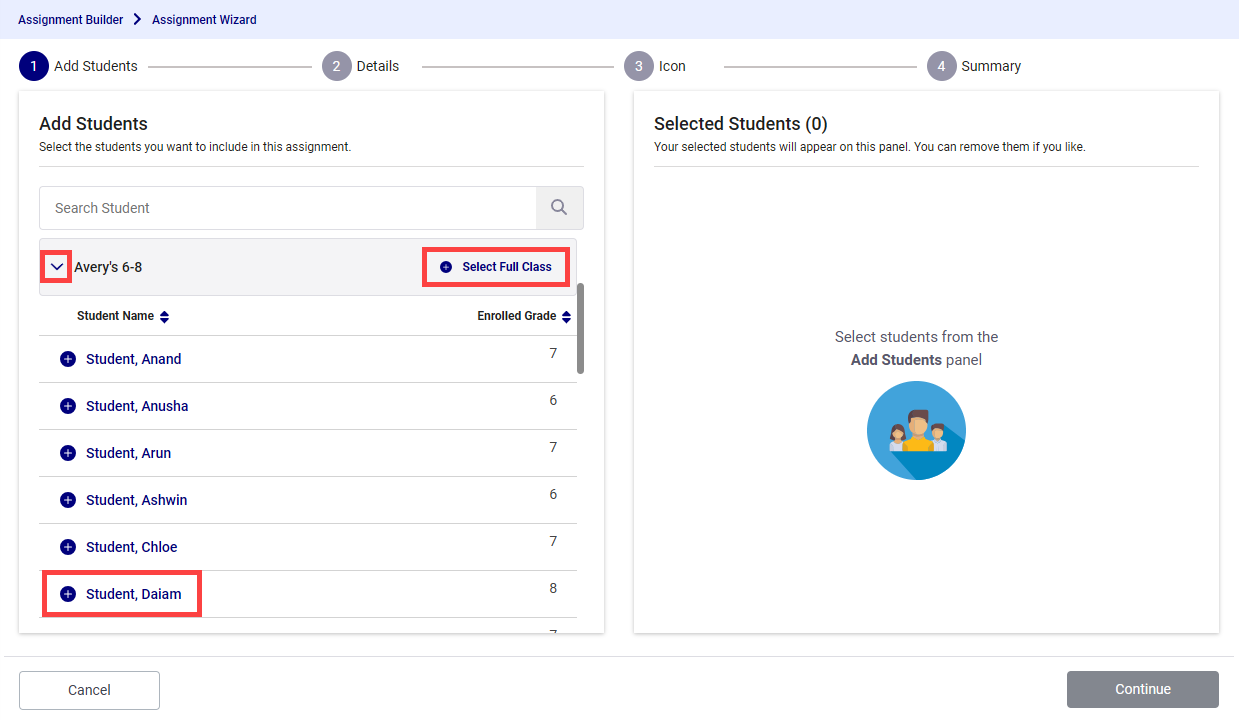This screenshot has width=1239, height=720.
Task: Click Select Full Class button
Action: [x=496, y=267]
